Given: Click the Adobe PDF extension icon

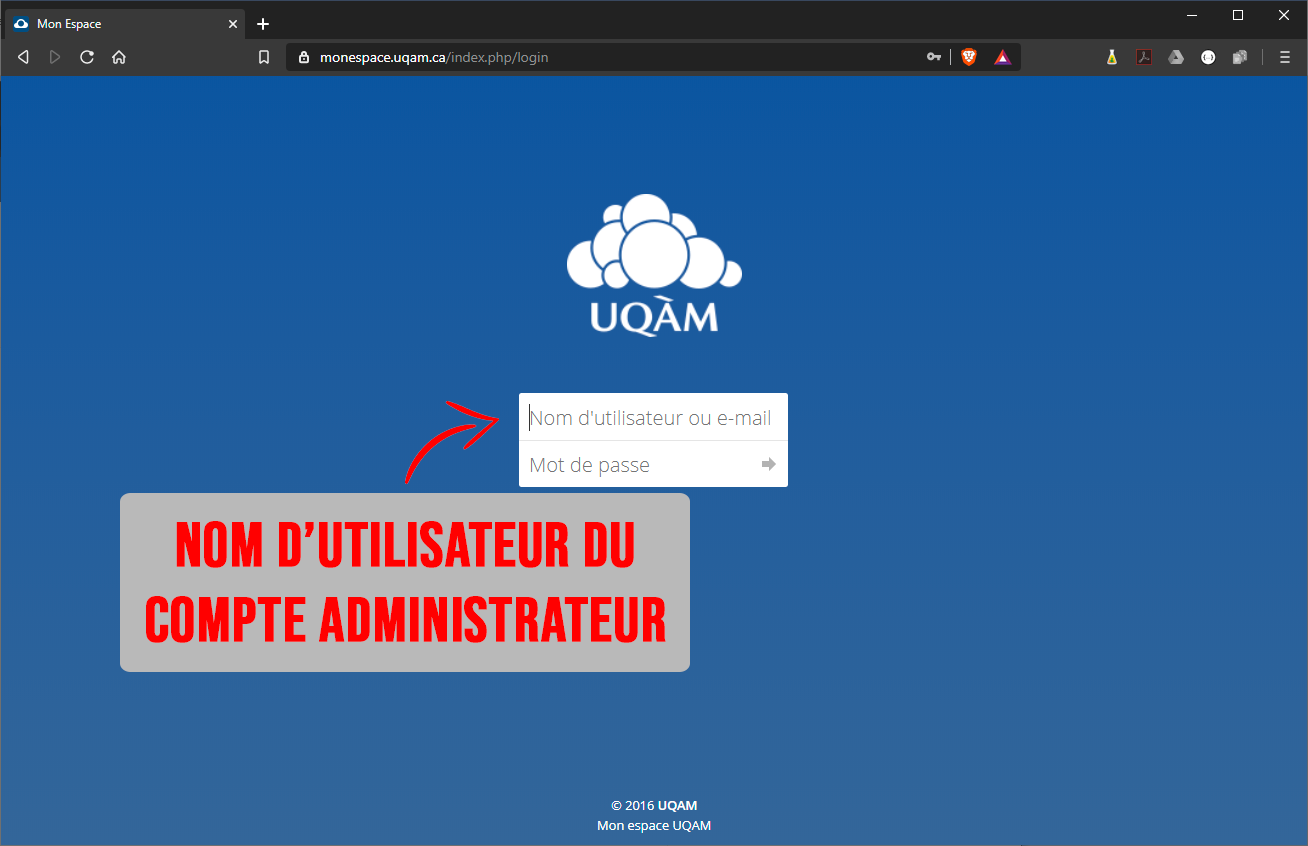Looking at the screenshot, I should (x=1144, y=57).
